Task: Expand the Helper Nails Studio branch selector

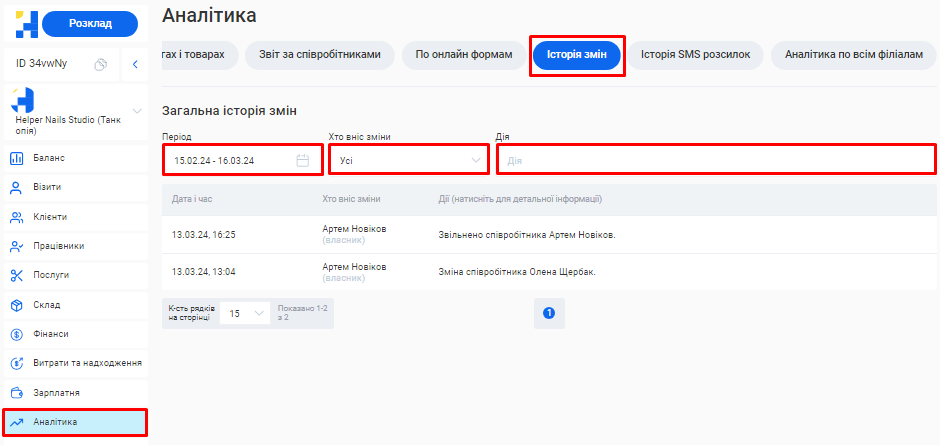Action: coord(137,110)
